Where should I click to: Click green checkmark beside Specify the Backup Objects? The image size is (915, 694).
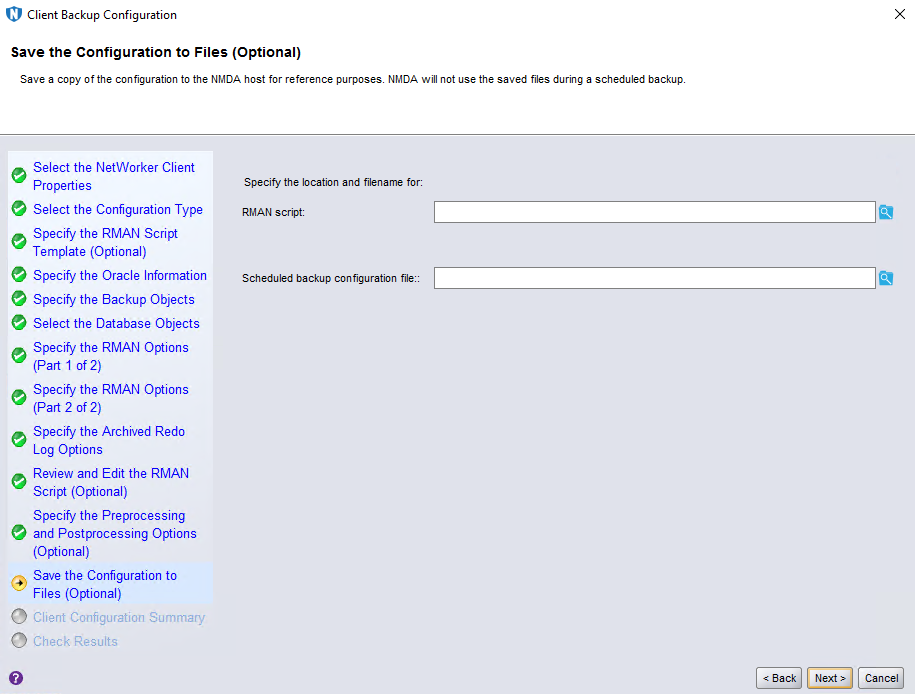[x=19, y=300]
